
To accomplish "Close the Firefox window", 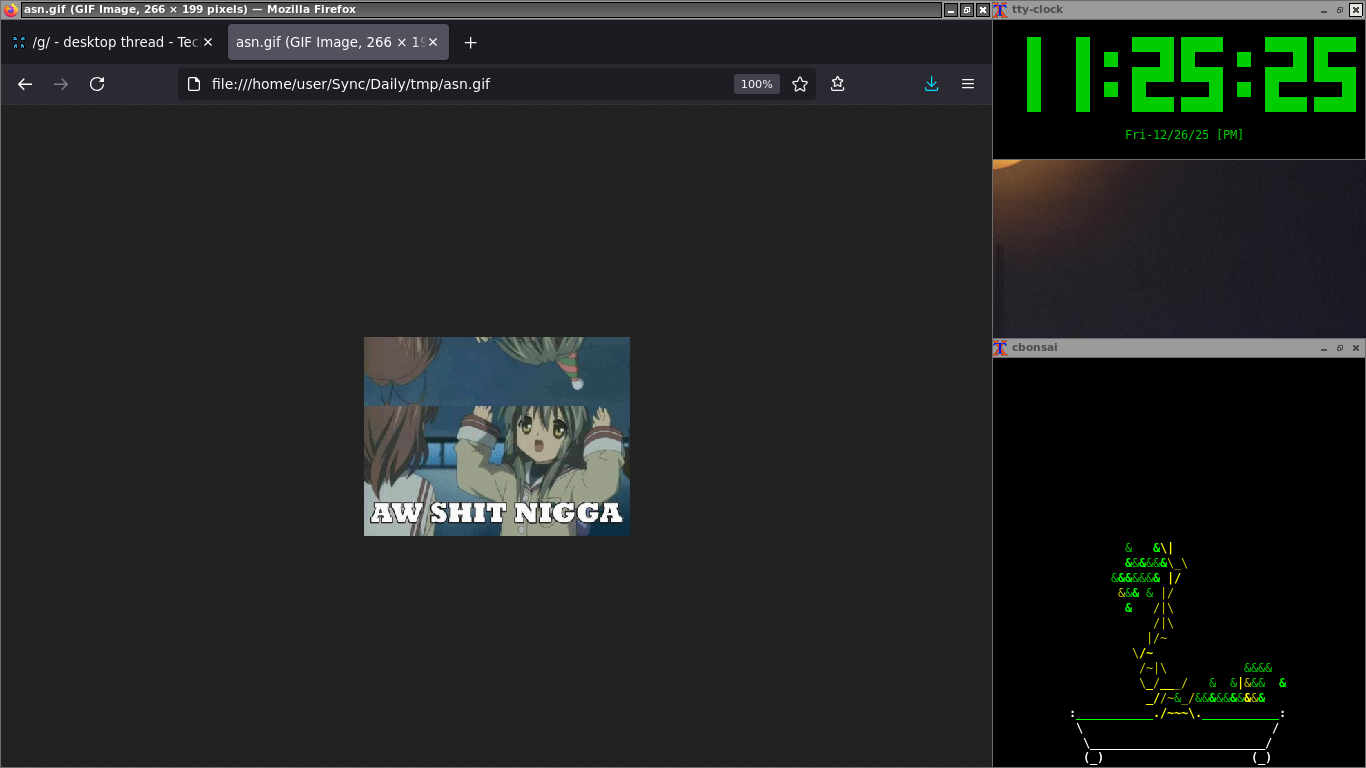I will coord(983,10).
